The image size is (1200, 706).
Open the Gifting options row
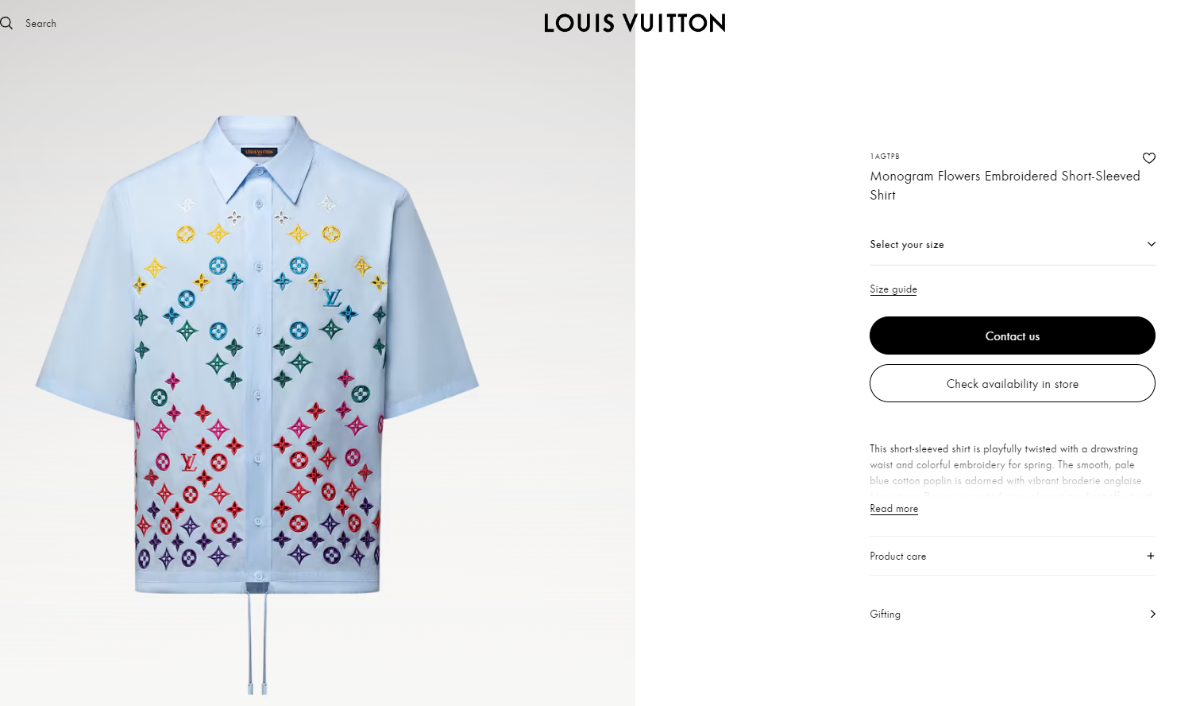pyautogui.click(x=1012, y=614)
